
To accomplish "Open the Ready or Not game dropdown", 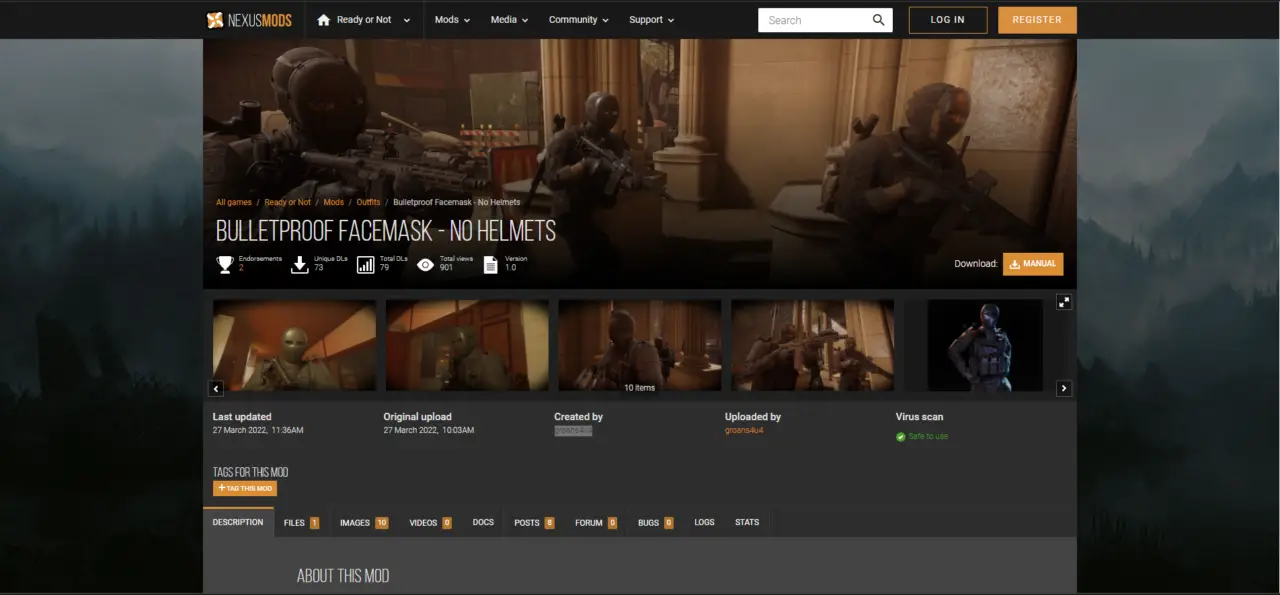I will click(x=362, y=20).
